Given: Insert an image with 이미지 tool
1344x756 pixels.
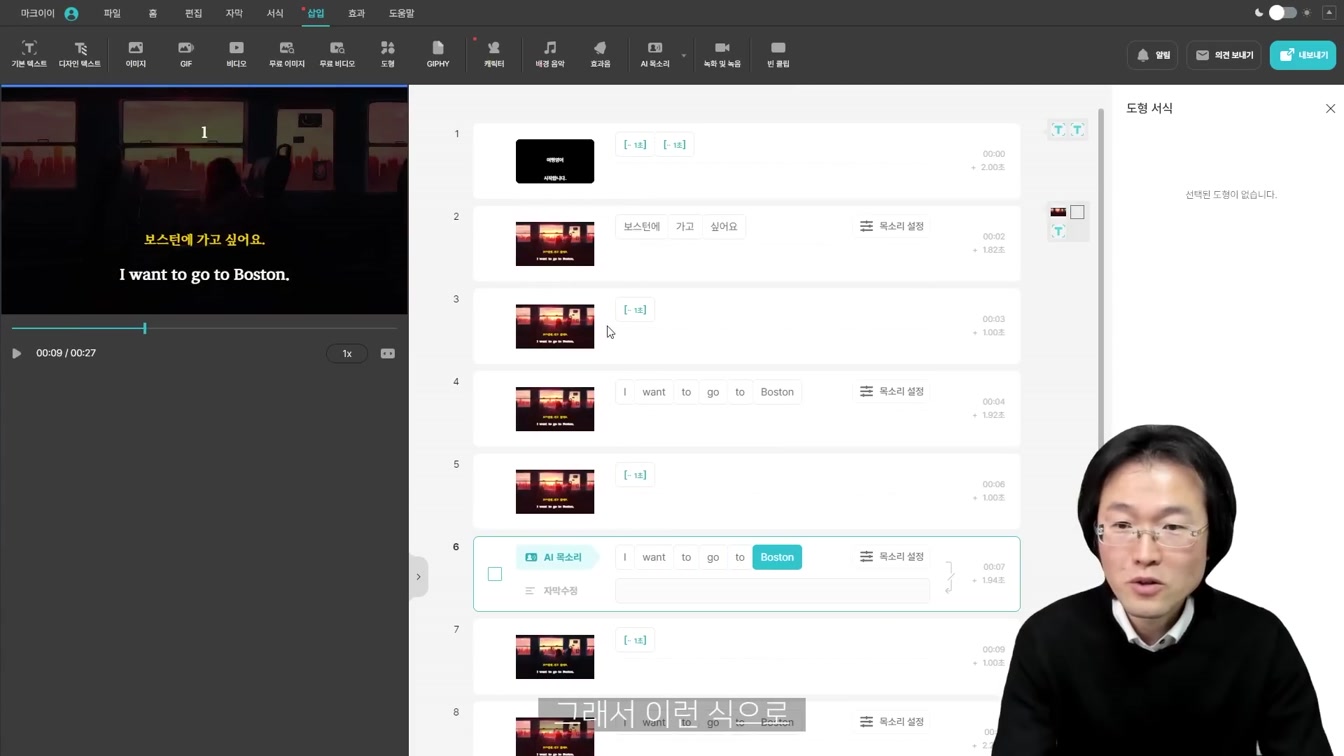Looking at the screenshot, I should point(135,54).
